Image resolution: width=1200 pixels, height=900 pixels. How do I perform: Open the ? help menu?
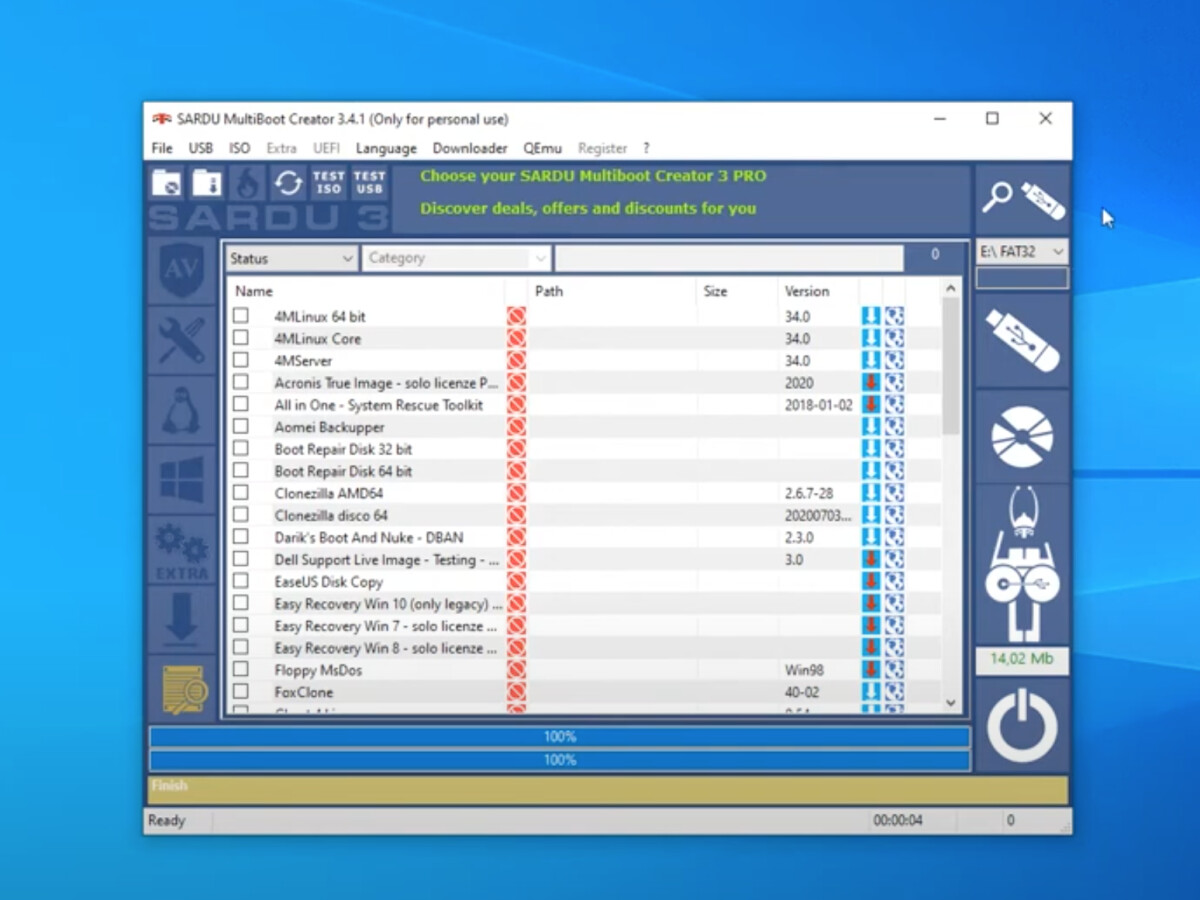[x=646, y=148]
